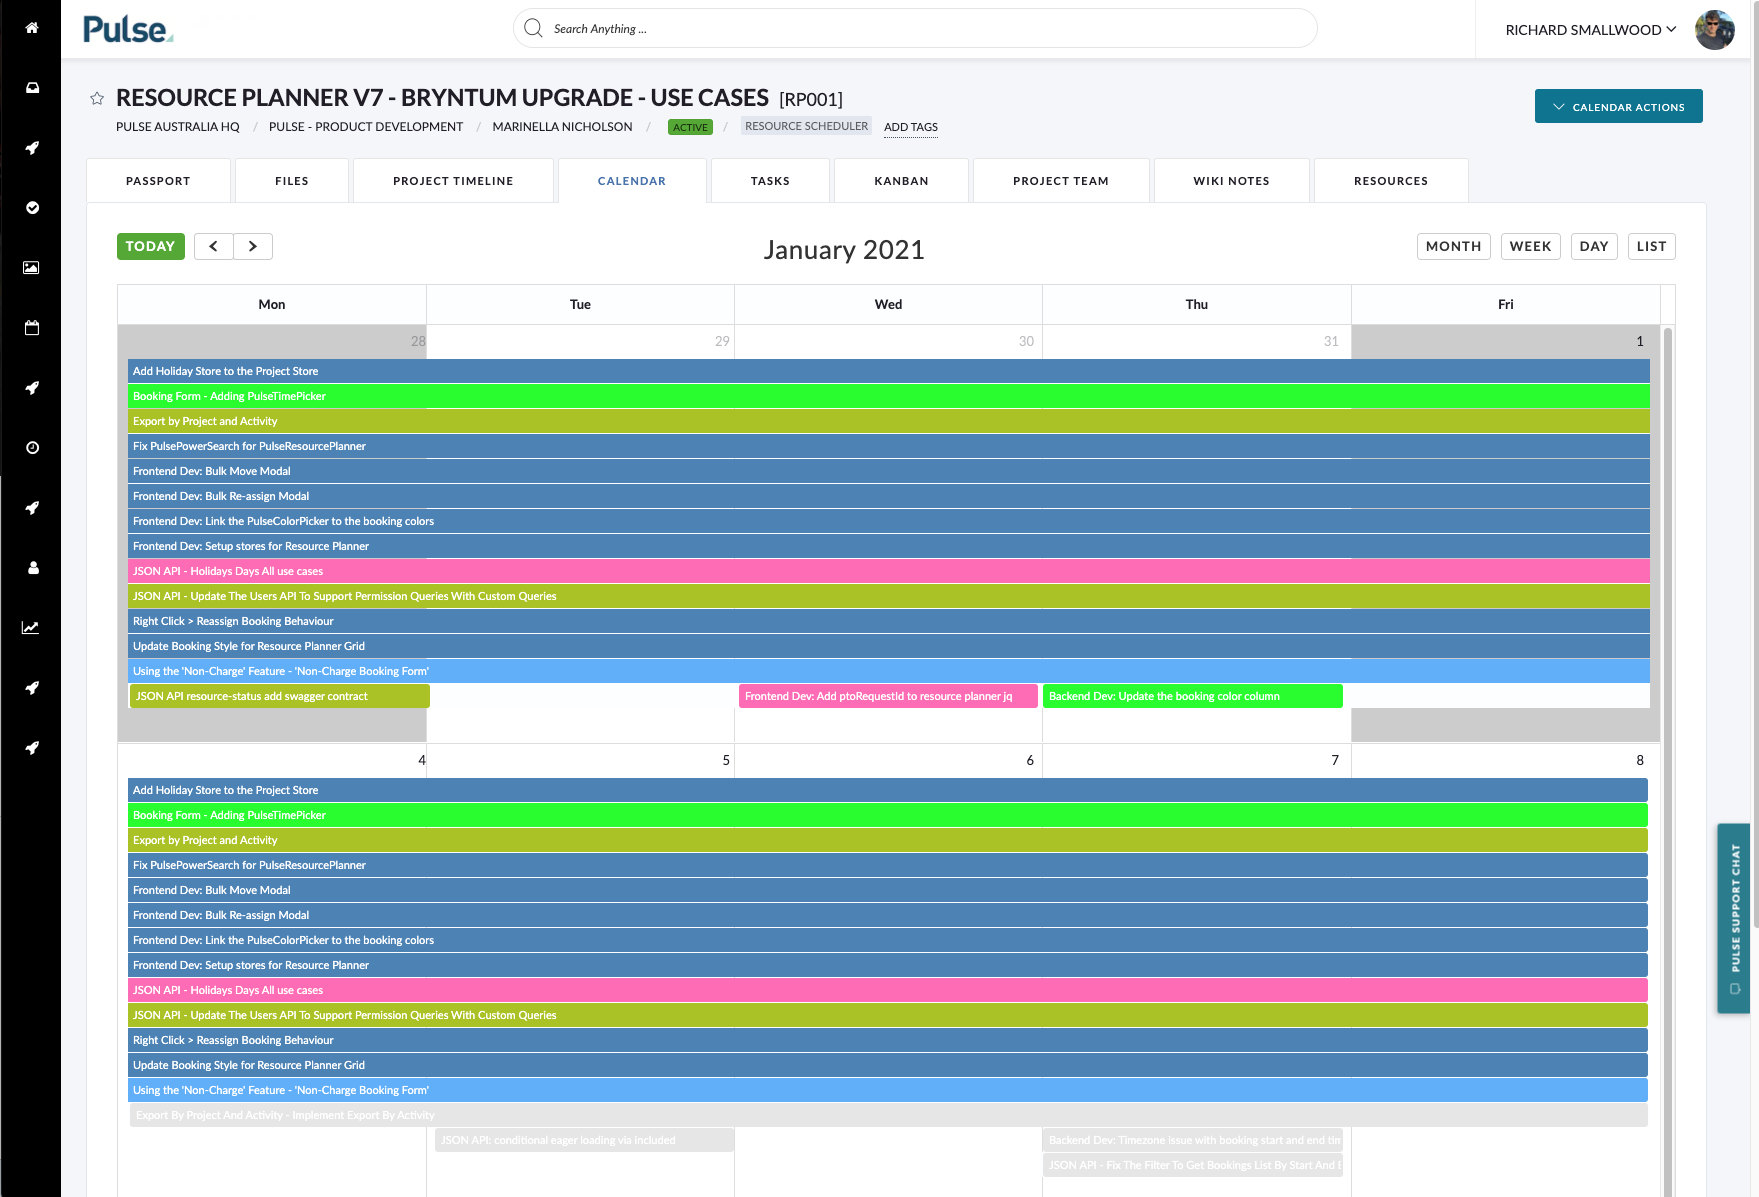Open the calendar icon in the sidebar

32,328
